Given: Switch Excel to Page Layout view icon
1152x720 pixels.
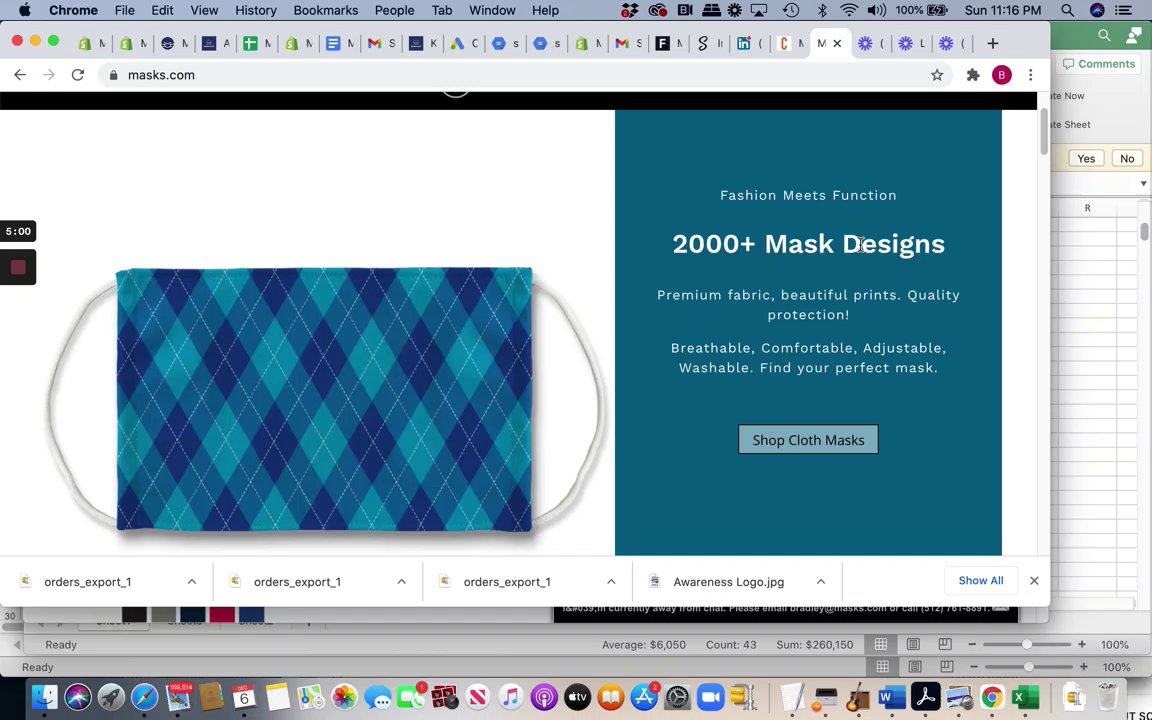Looking at the screenshot, I should point(913,644).
